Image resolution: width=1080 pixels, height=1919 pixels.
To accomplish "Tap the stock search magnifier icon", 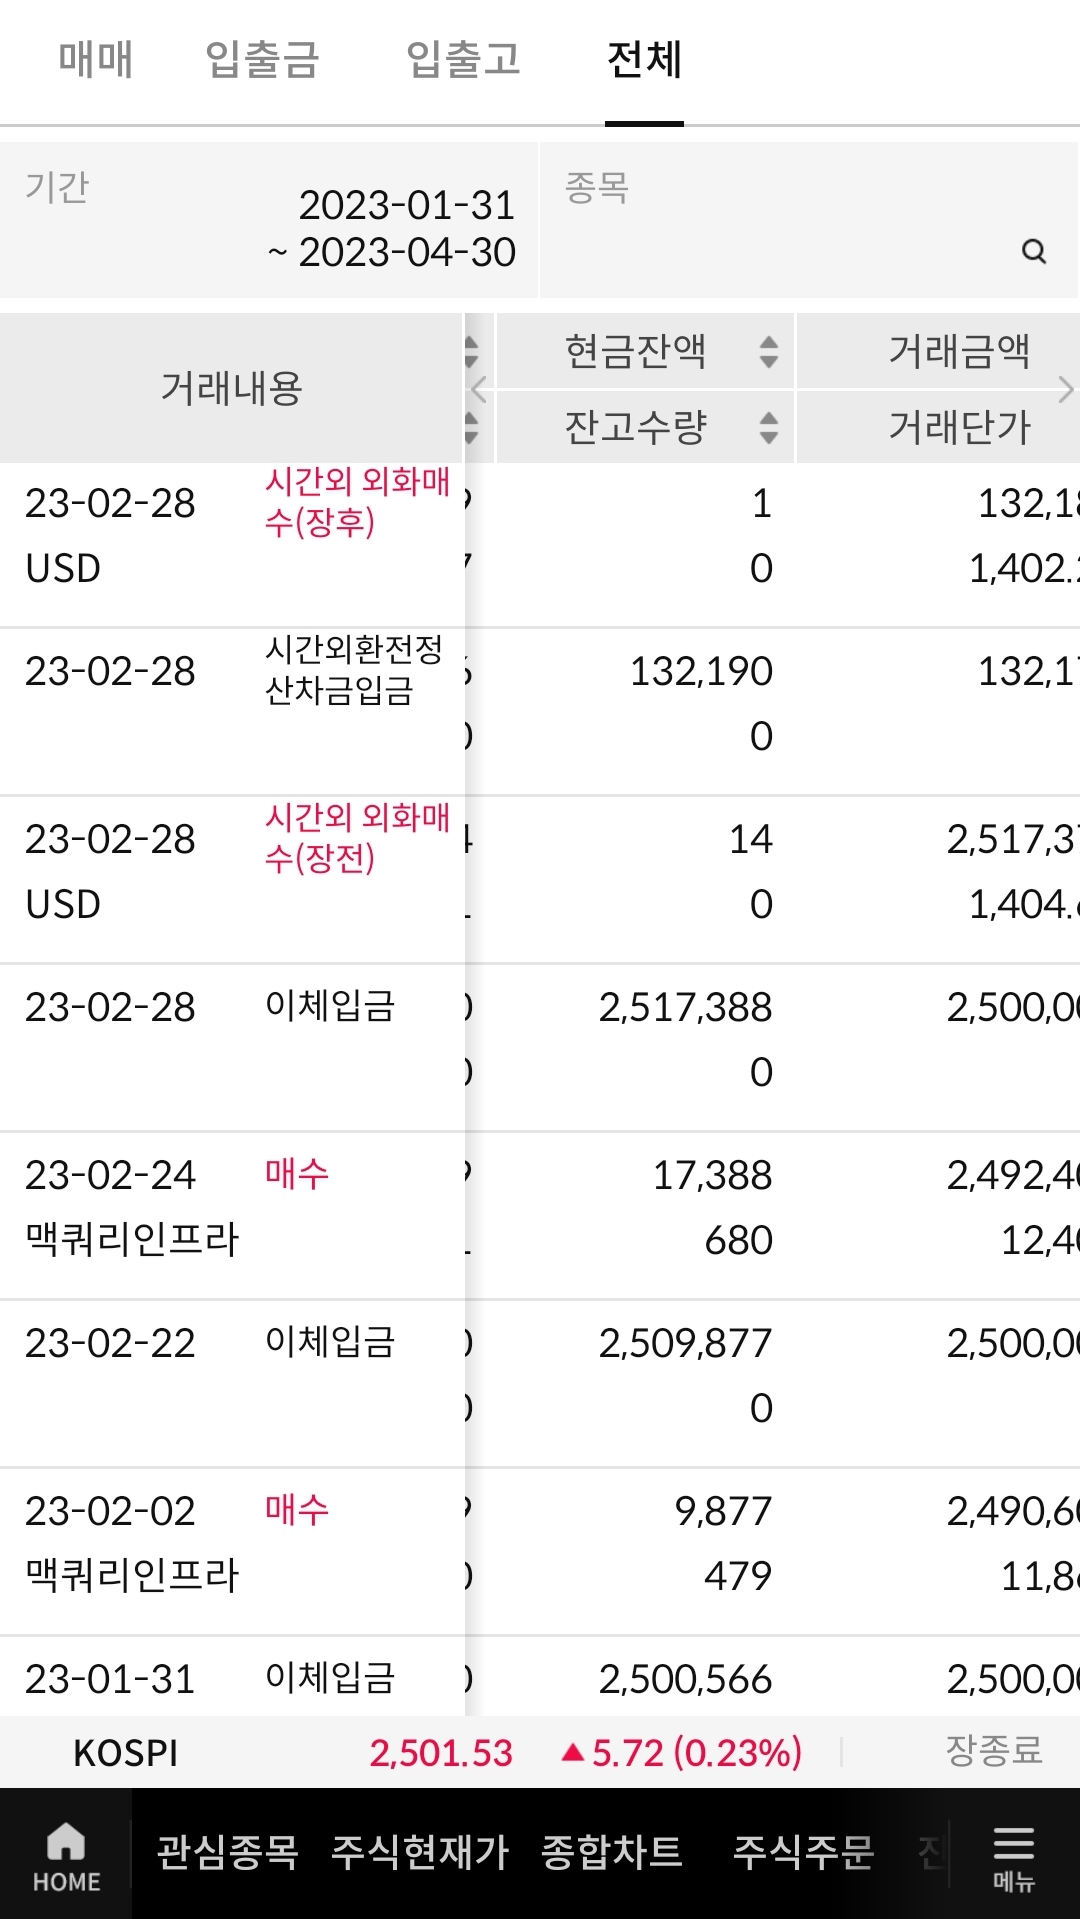I will [1034, 251].
